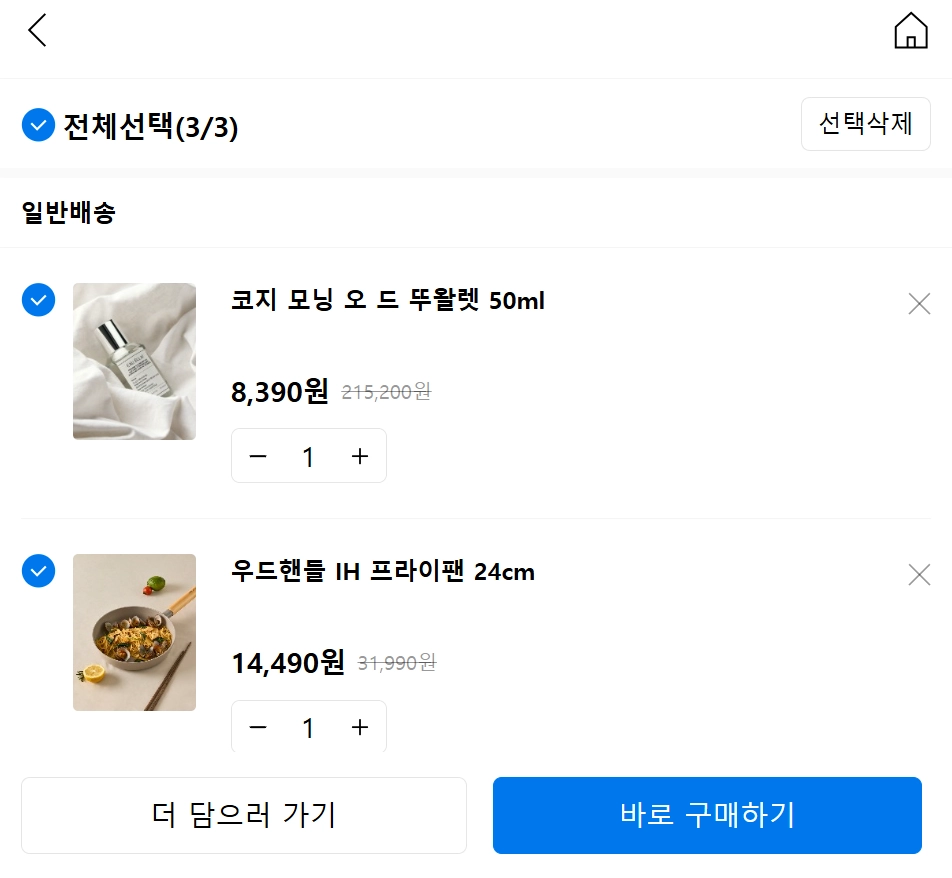
Task: Go back using the left arrow icon
Action: point(37,31)
